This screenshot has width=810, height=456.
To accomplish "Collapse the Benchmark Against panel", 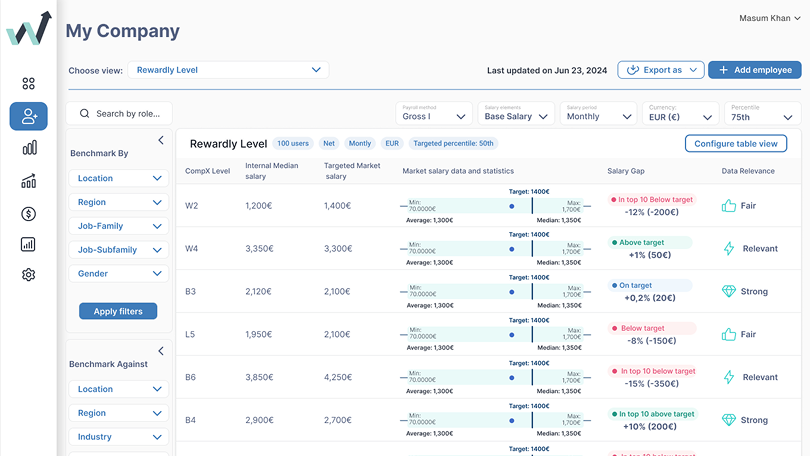I will point(161,351).
